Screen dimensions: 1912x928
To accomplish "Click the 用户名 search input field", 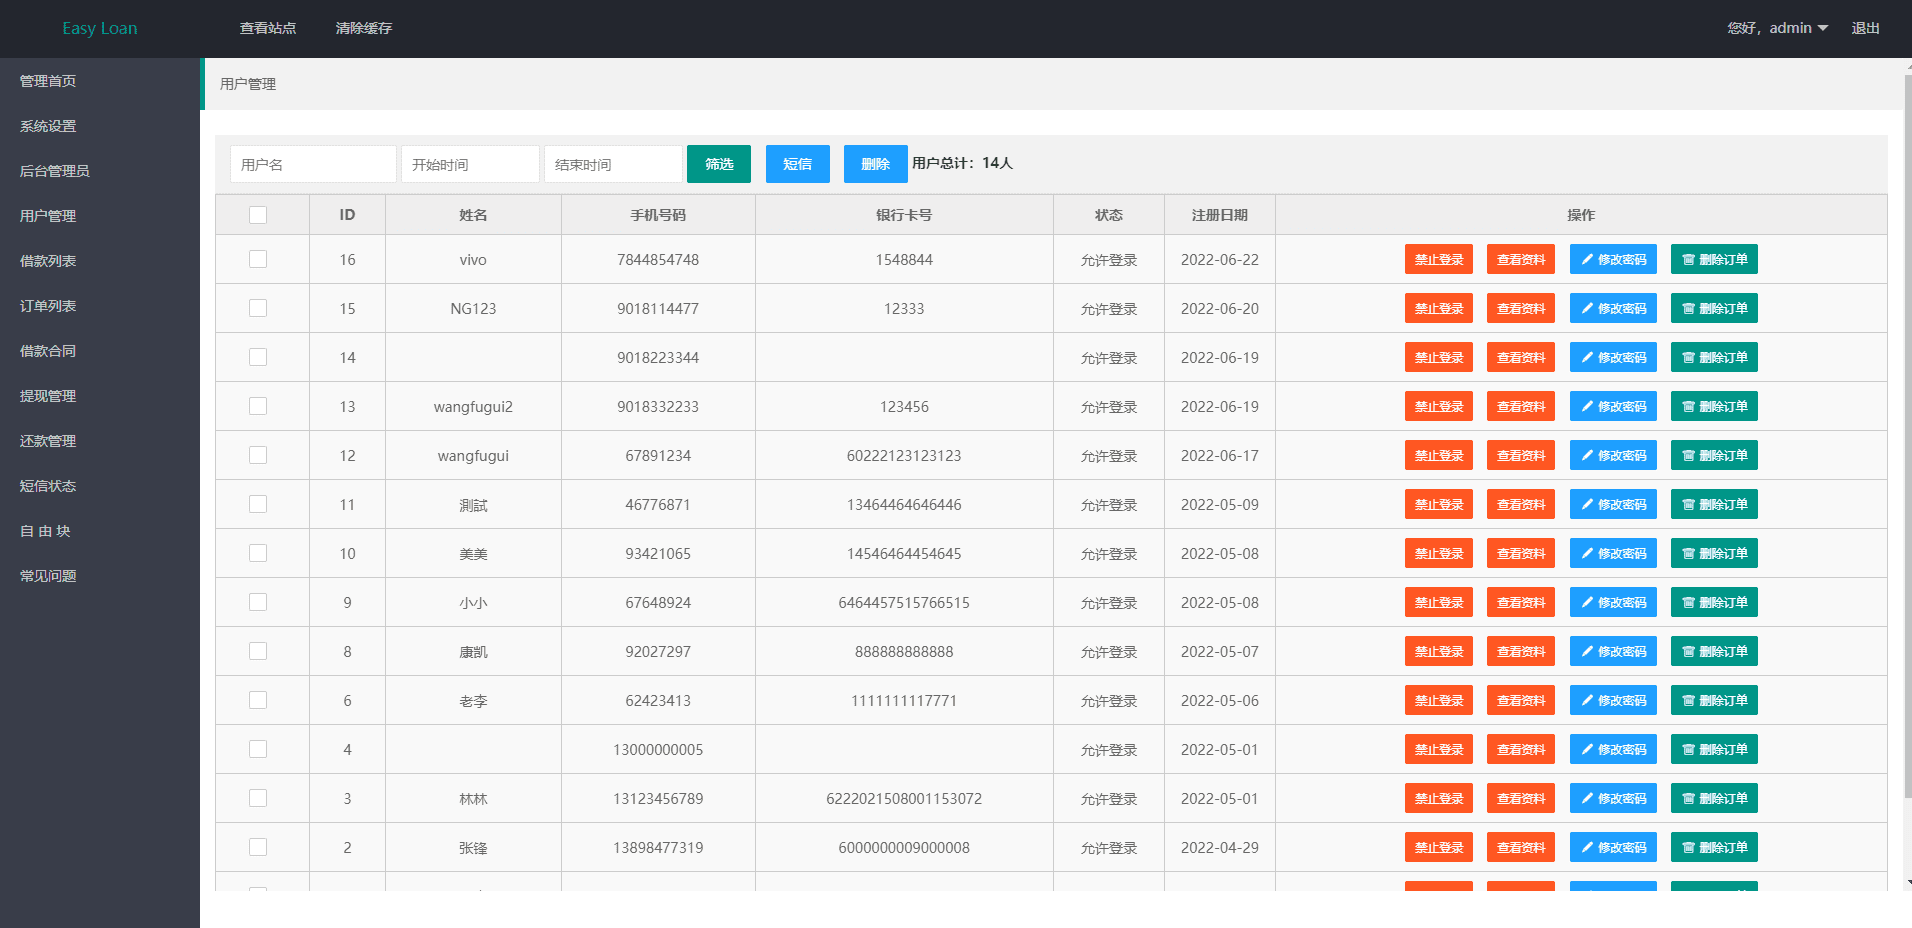I will tap(313, 164).
